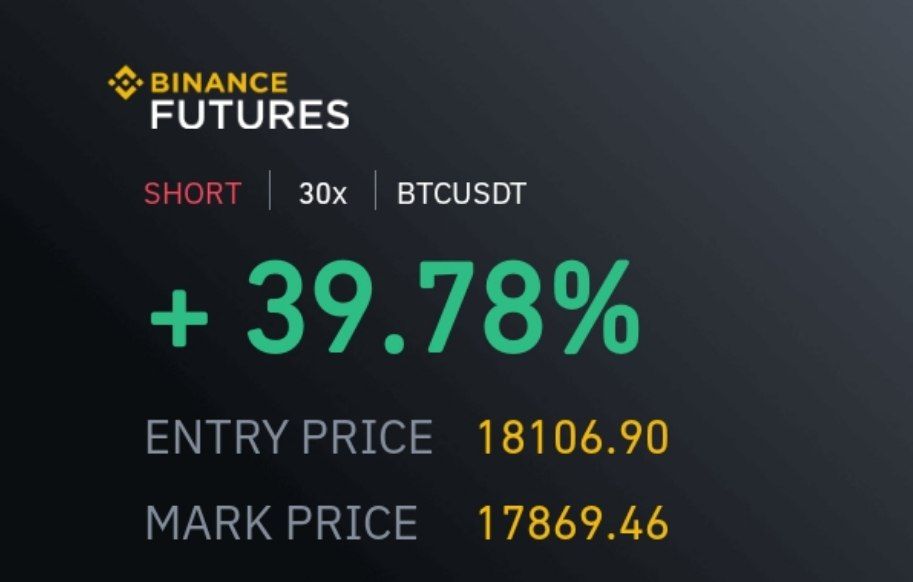Screen dimensions: 913x582
Task: Click the decimal dot in the ROI figure
Action: click(395, 345)
